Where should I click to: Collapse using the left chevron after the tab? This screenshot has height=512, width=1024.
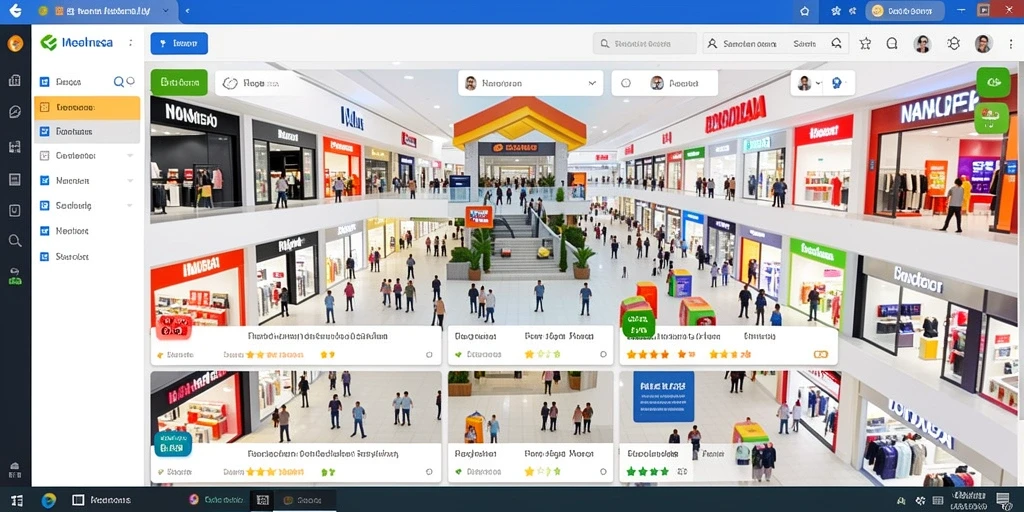(x=187, y=10)
